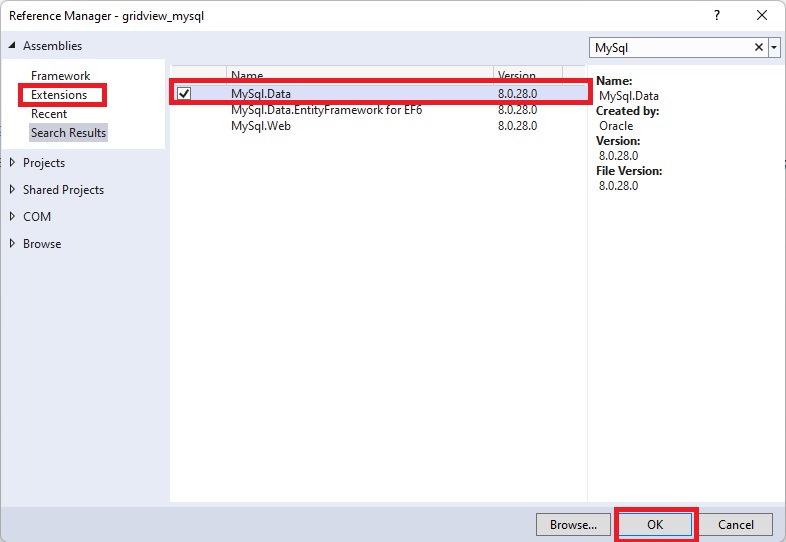The image size is (786, 542).
Task: Collapse the Assemblies section
Action: 13,46
